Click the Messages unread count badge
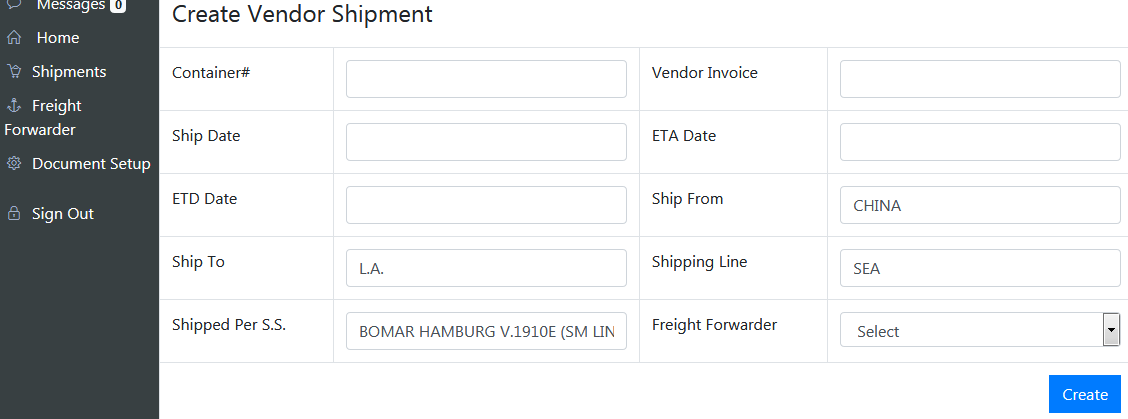This screenshot has height=419, width=1128. [118, 6]
